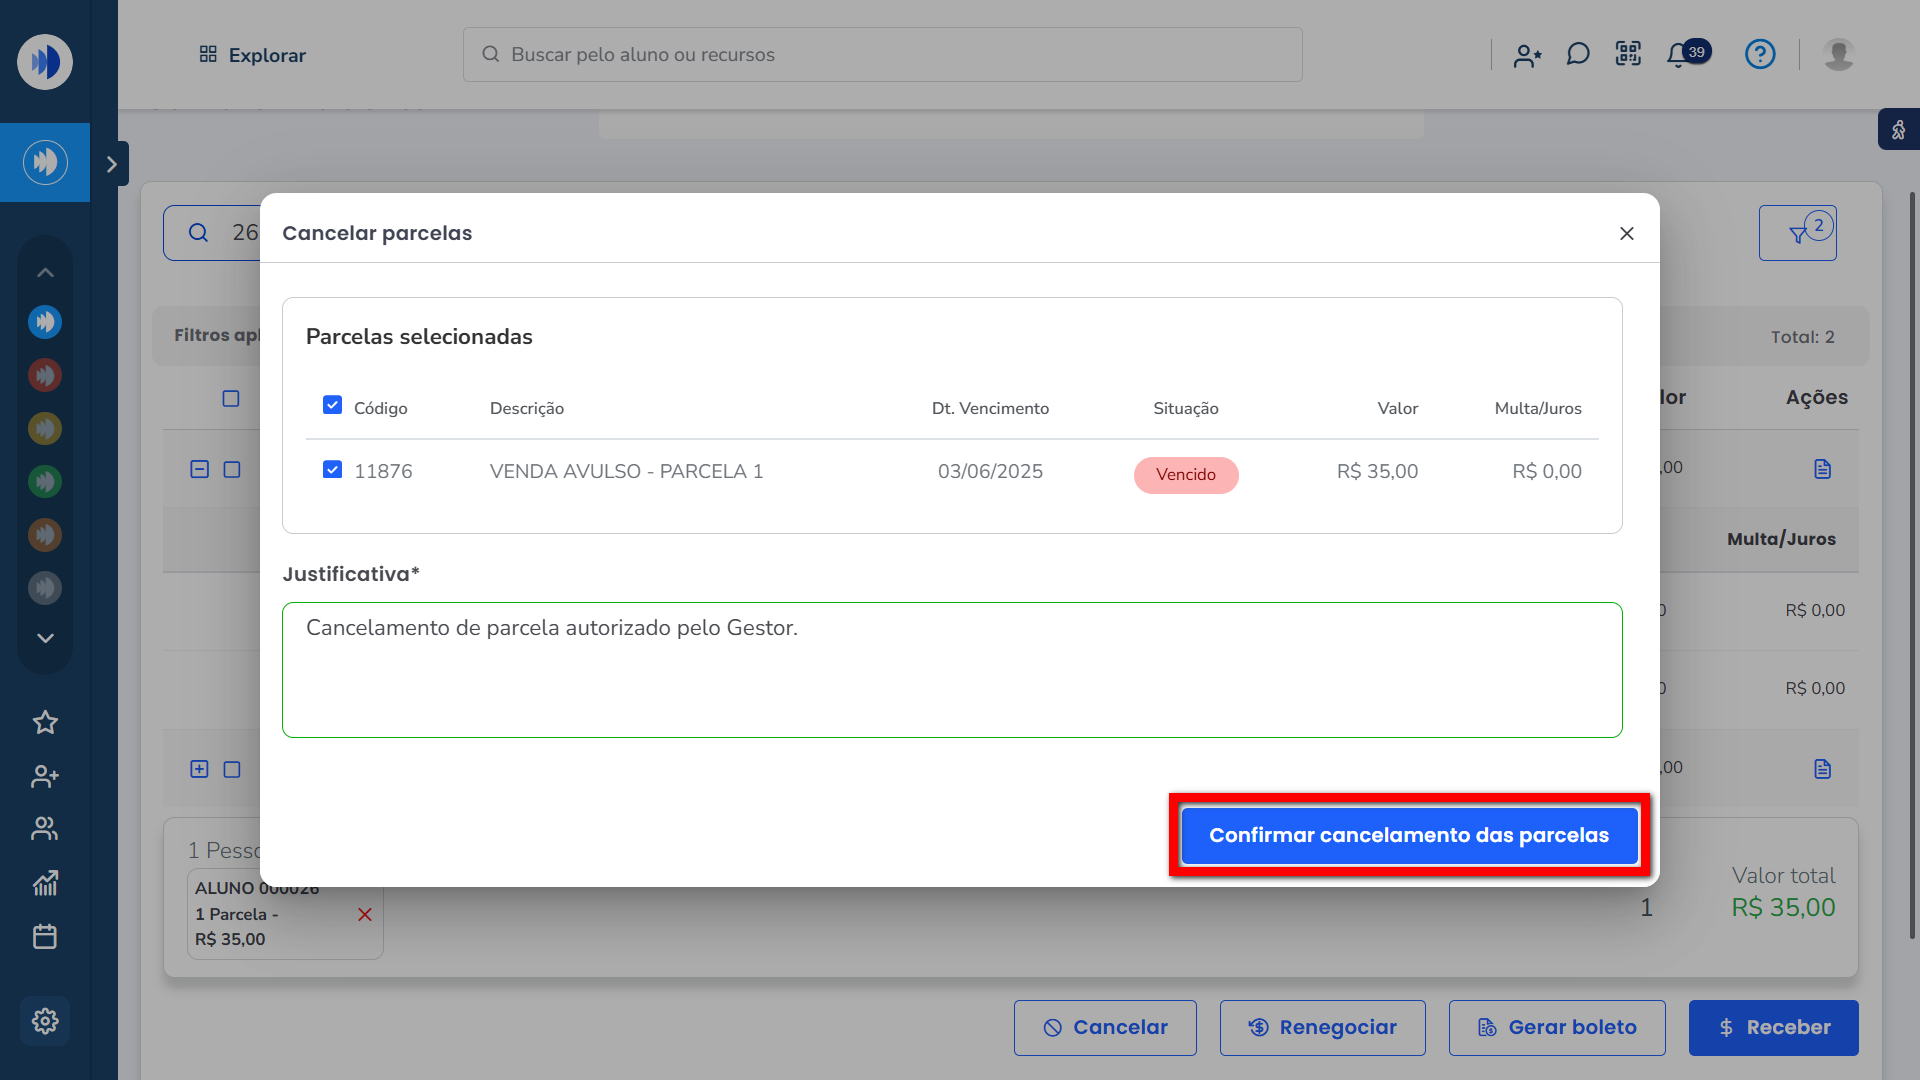Open the favorites star in sidebar
Viewport: 1920px width, 1080px height.
click(45, 722)
